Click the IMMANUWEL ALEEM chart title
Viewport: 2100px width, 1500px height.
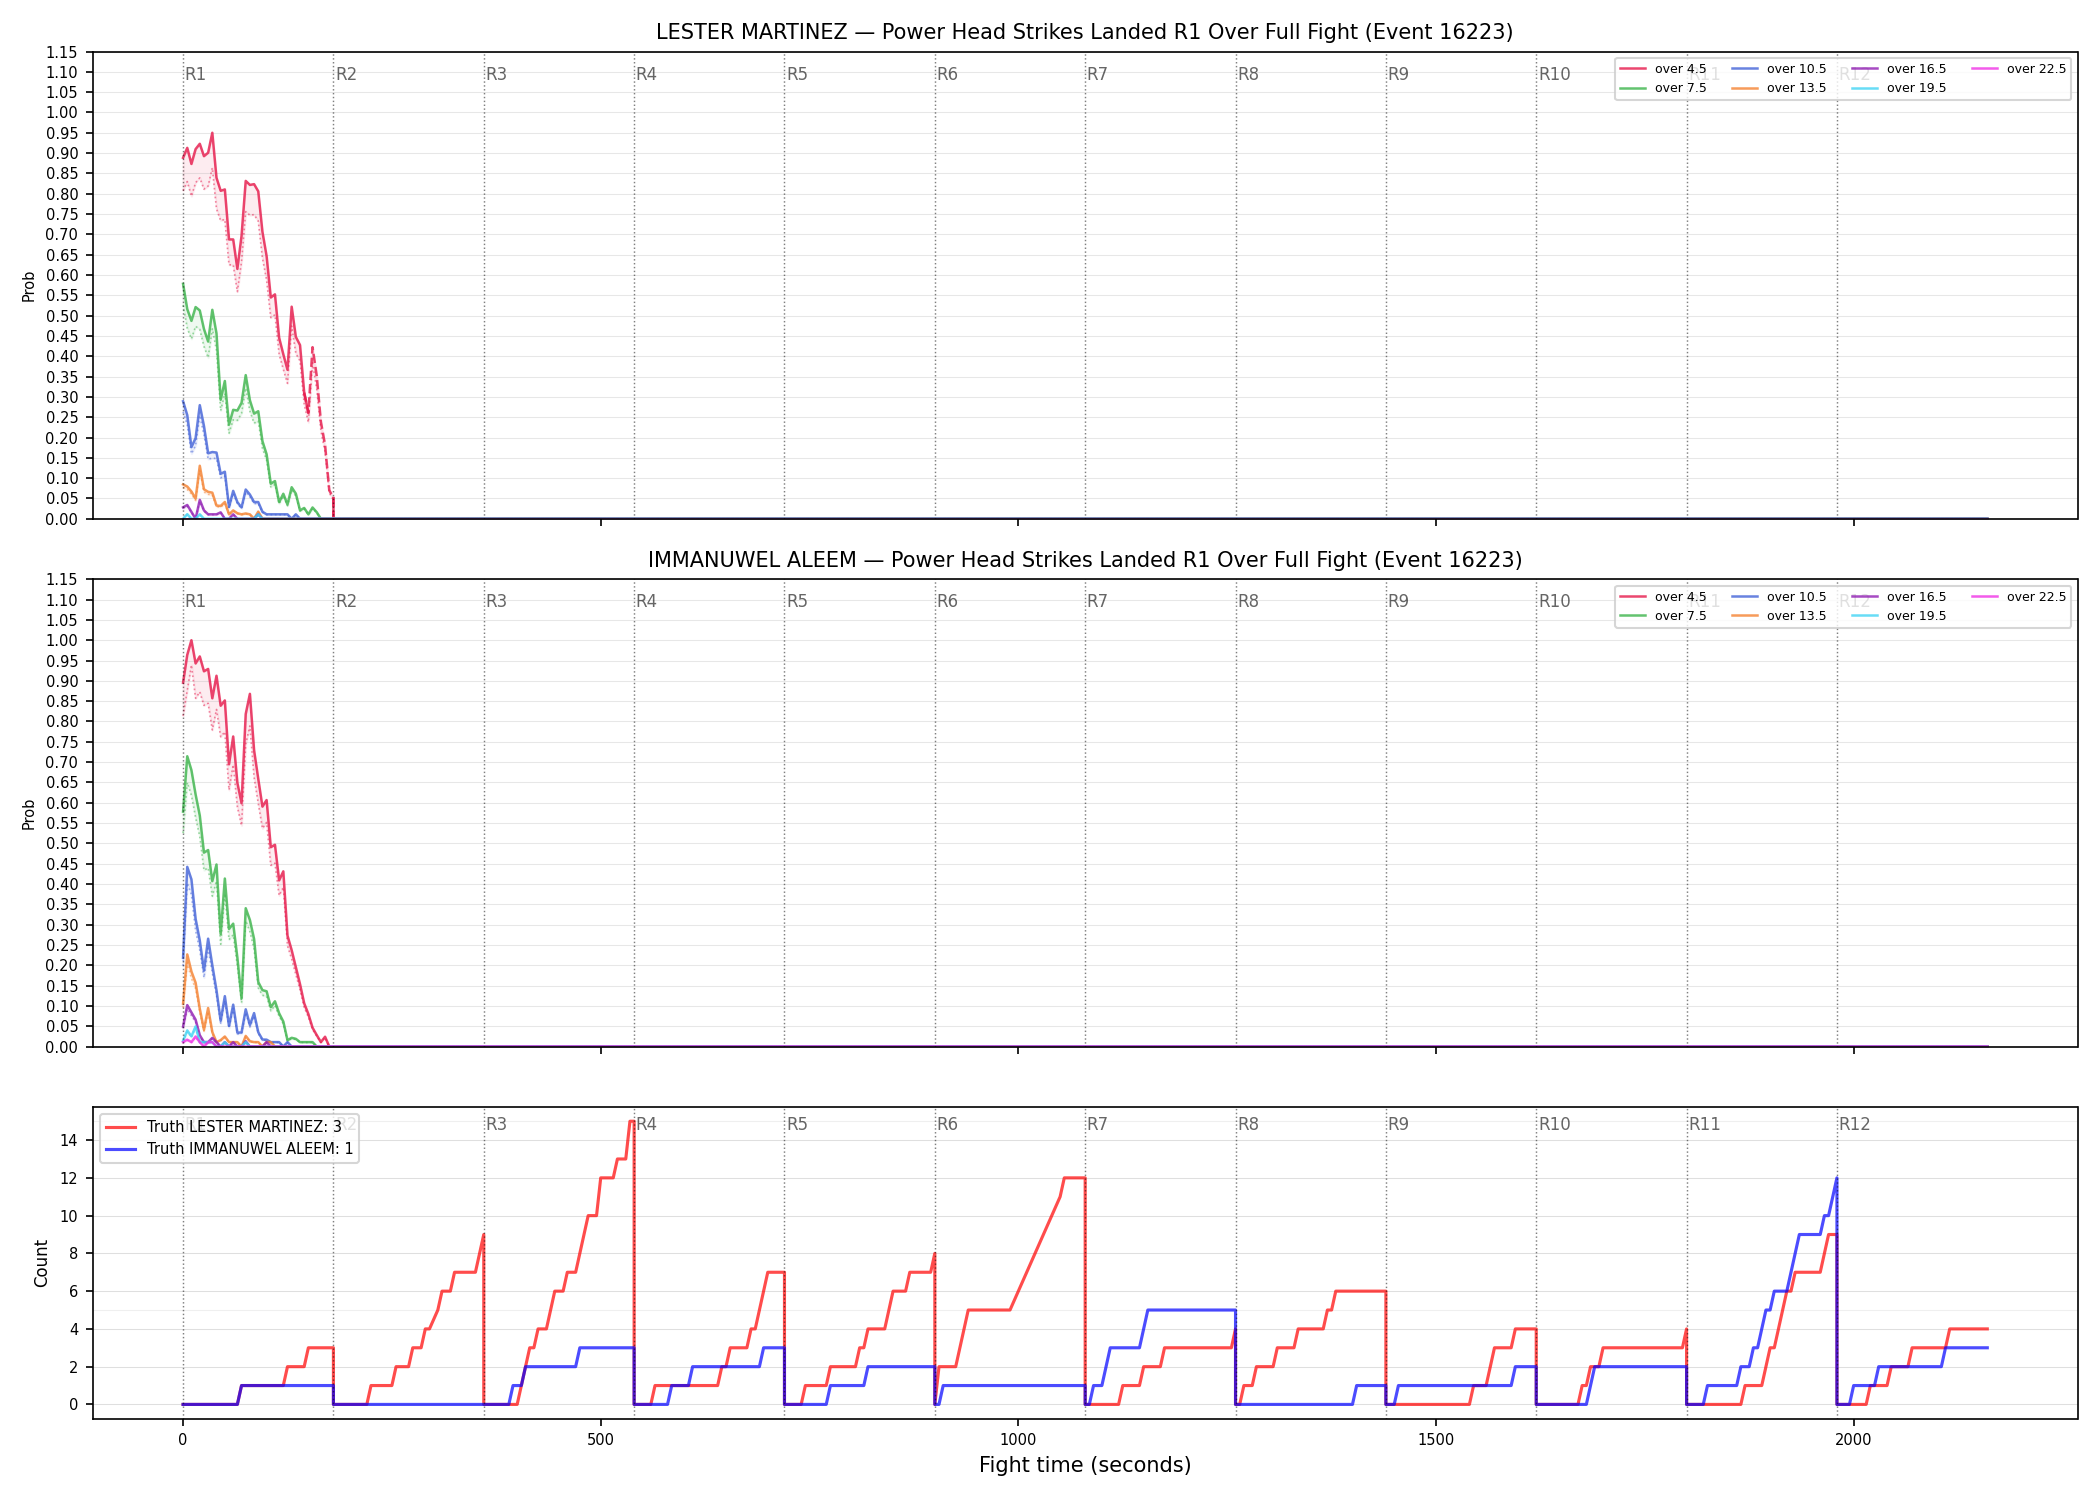(x=1084, y=560)
